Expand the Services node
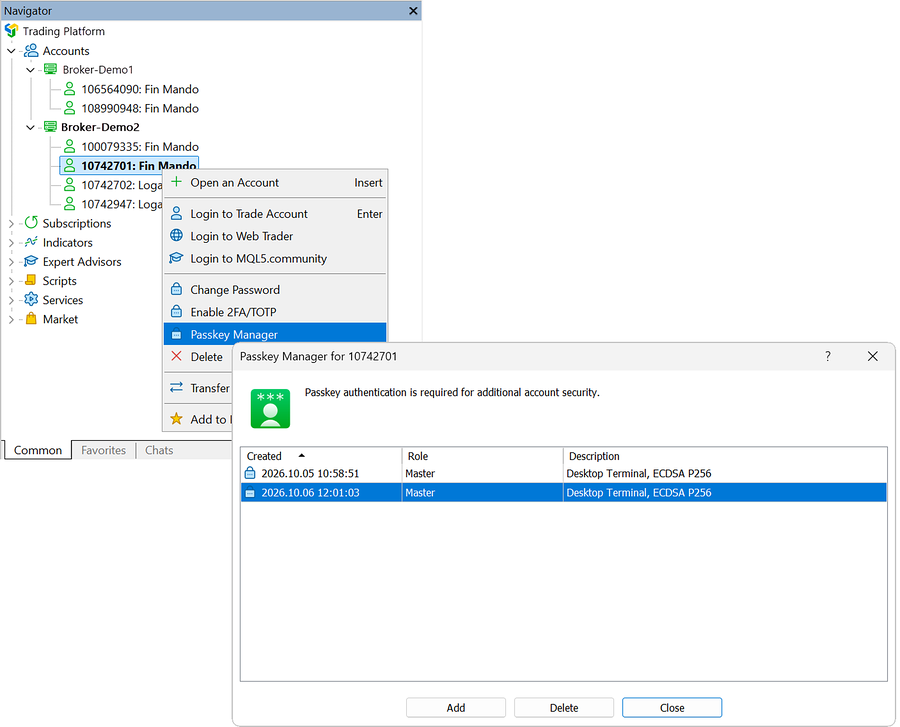The image size is (900, 727). [x=11, y=300]
